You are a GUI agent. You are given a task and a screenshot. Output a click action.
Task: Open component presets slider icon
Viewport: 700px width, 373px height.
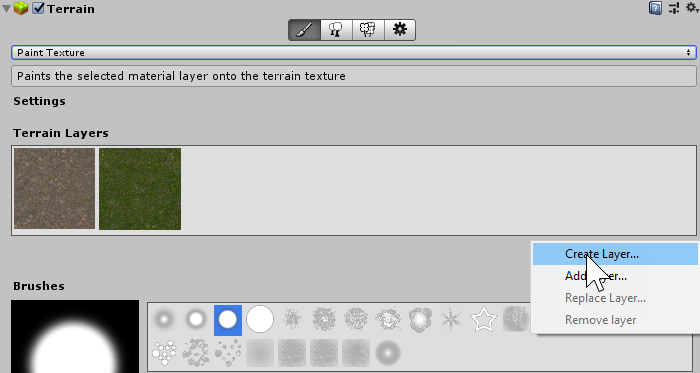point(674,8)
